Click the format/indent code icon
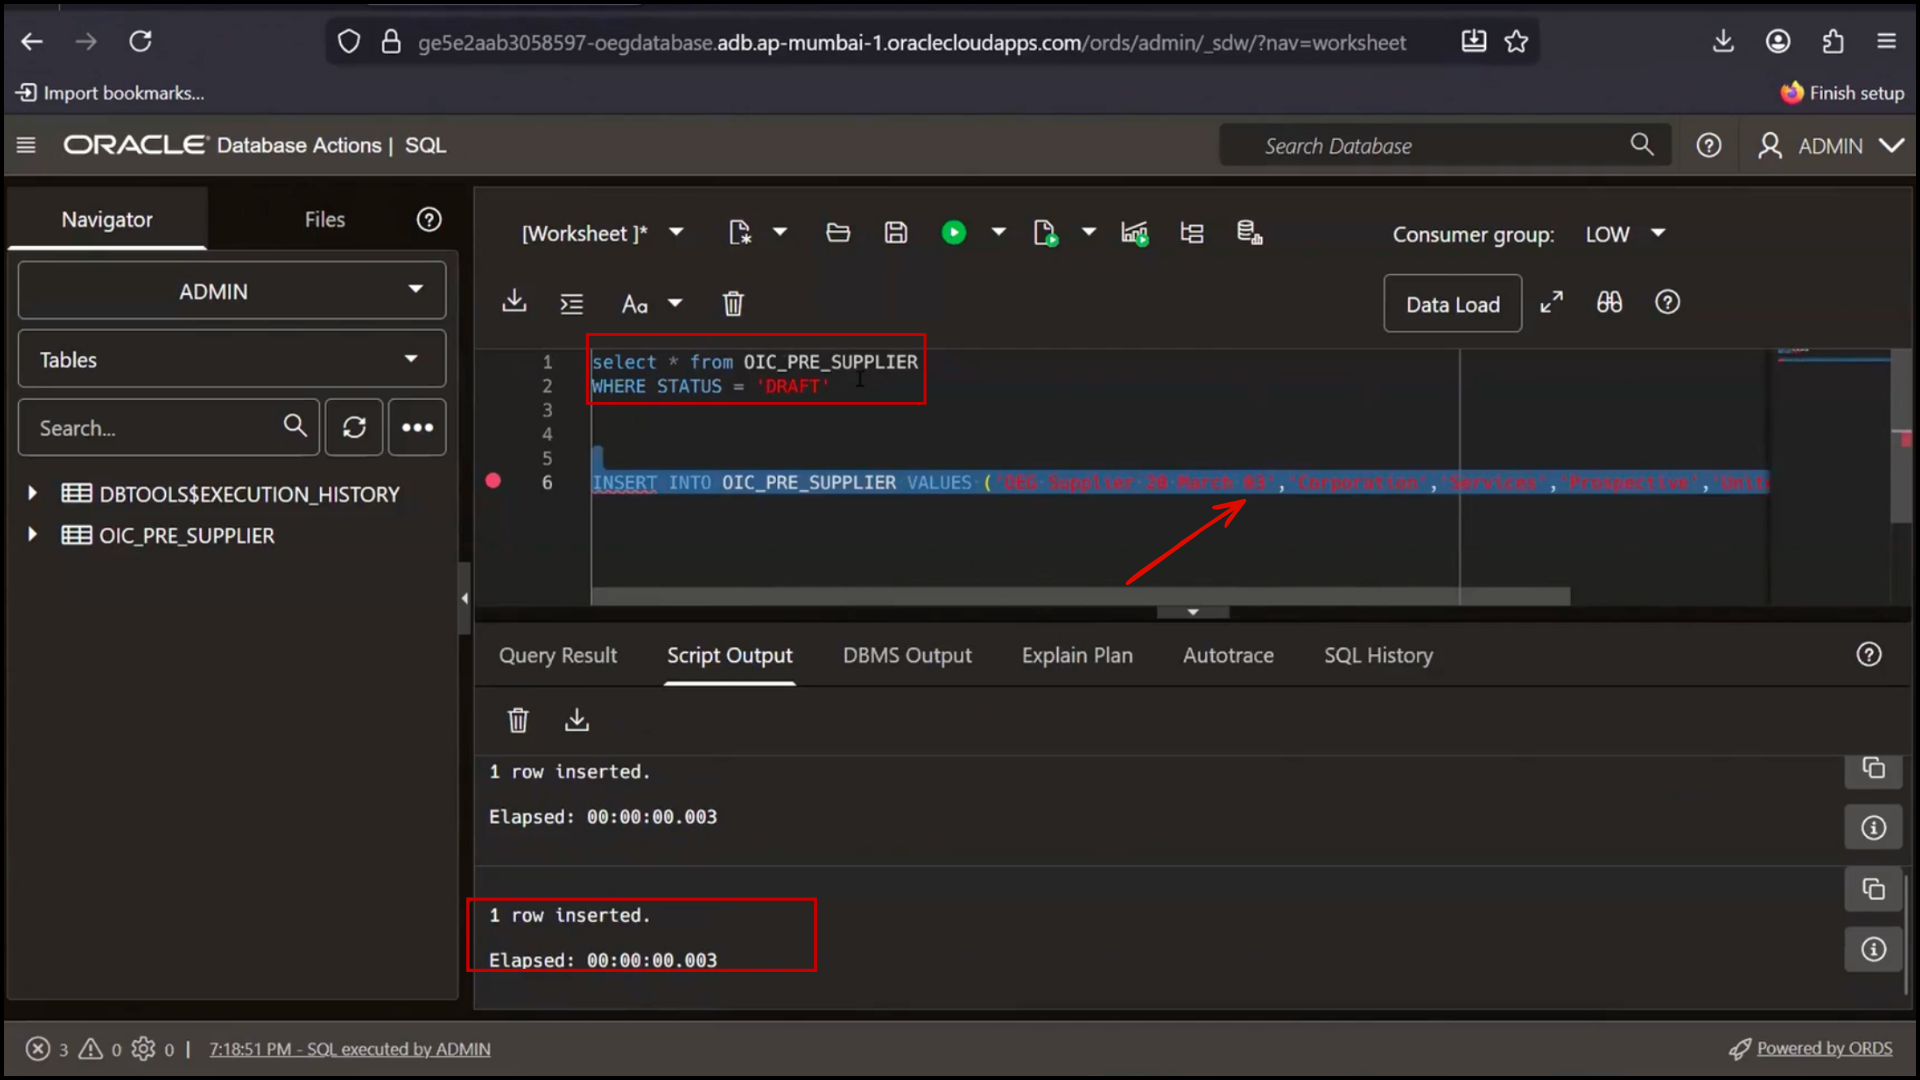Image resolution: width=1920 pixels, height=1080 pixels. [572, 304]
